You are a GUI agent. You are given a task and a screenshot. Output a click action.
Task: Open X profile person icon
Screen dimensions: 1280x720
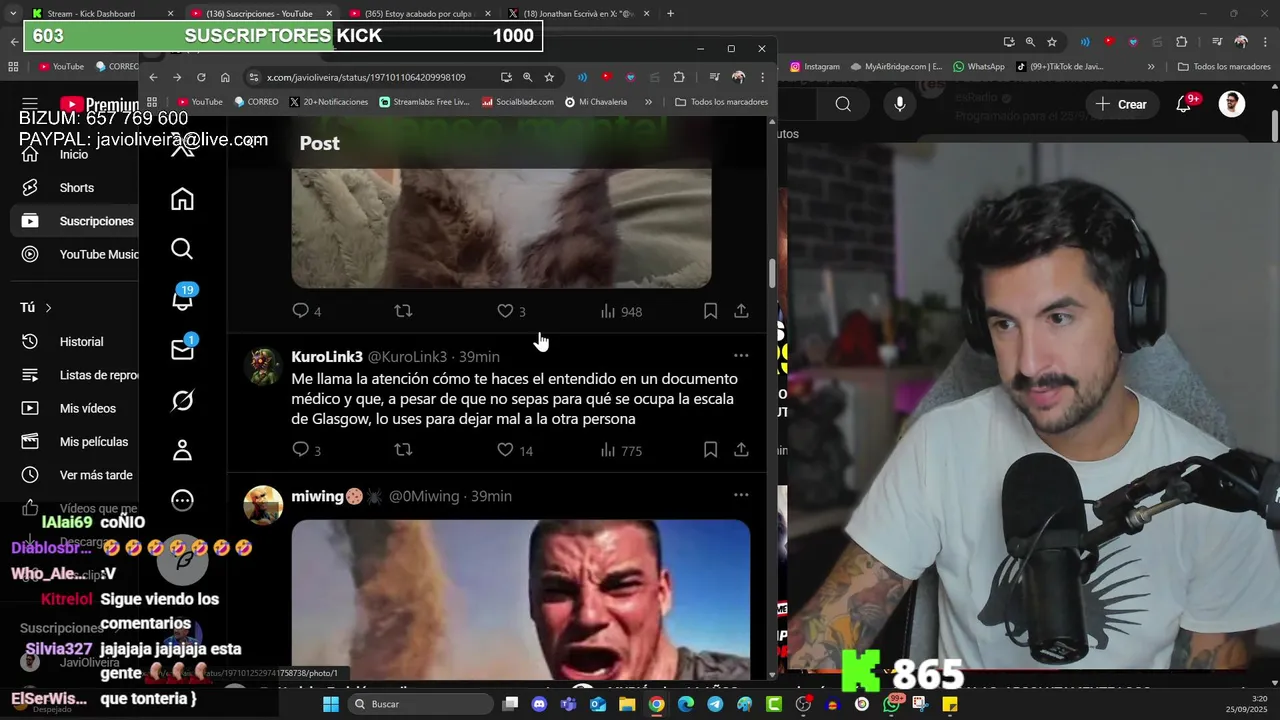pos(182,450)
